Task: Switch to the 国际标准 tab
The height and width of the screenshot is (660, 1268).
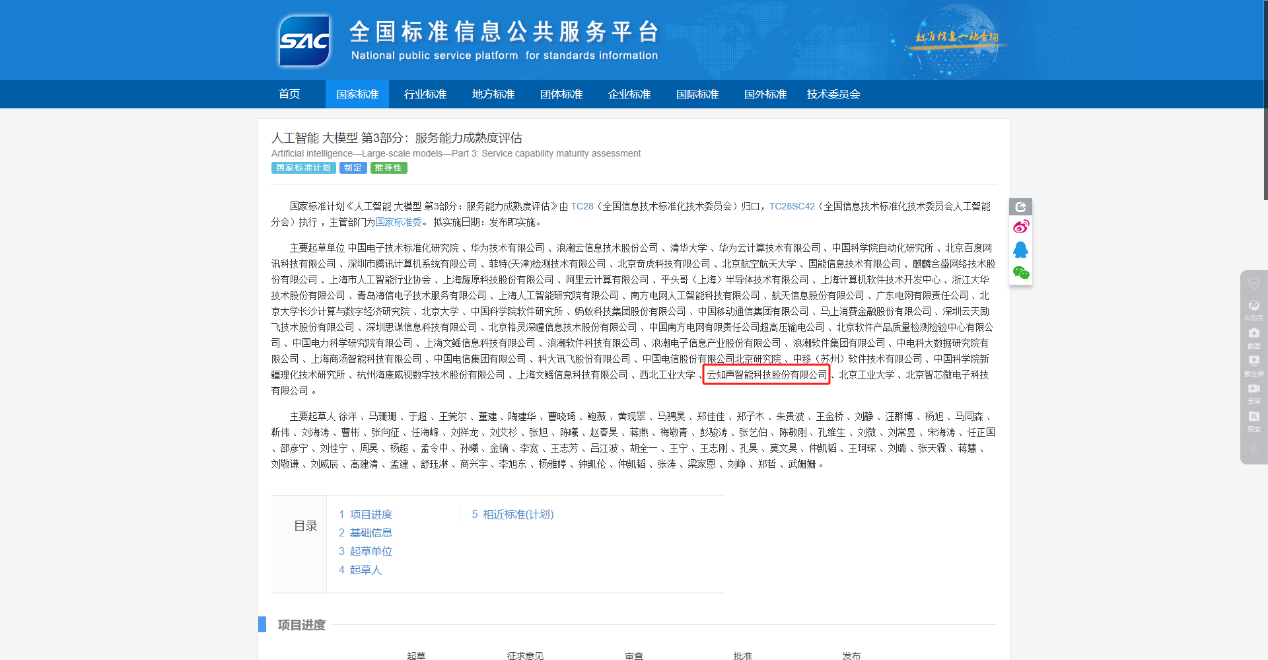Action: point(697,93)
